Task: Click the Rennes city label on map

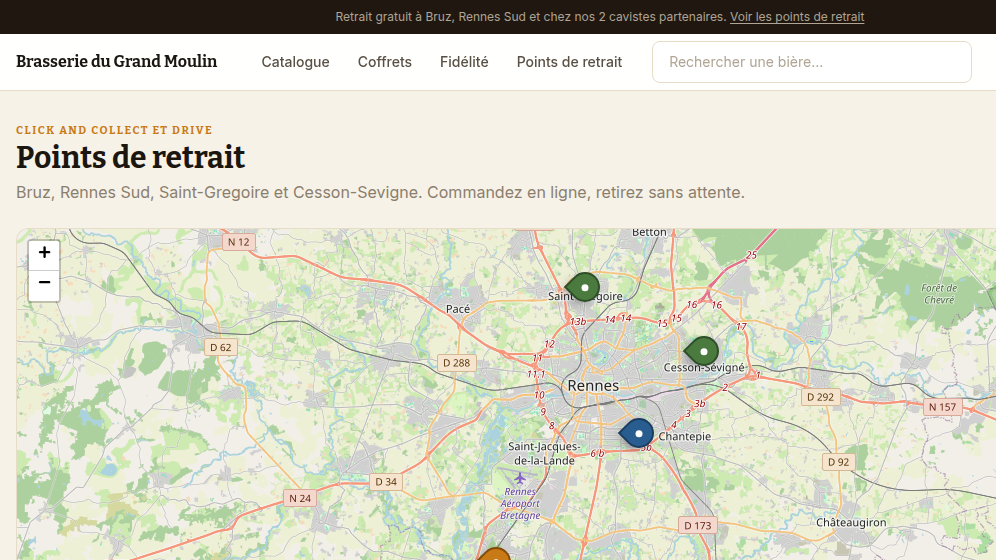Action: [593, 385]
